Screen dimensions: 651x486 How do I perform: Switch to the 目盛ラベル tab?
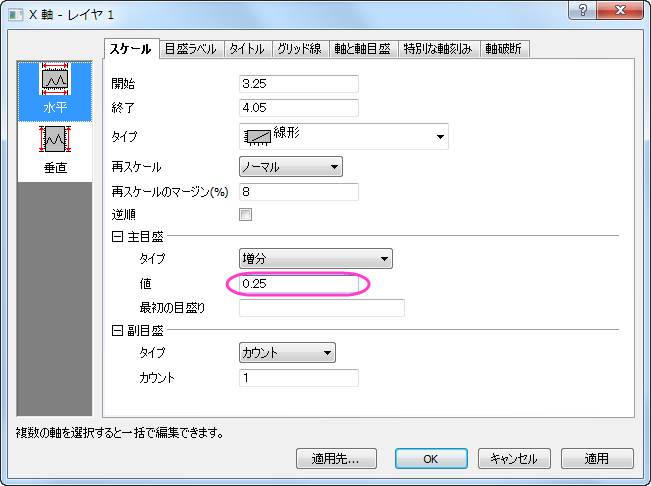(191, 49)
